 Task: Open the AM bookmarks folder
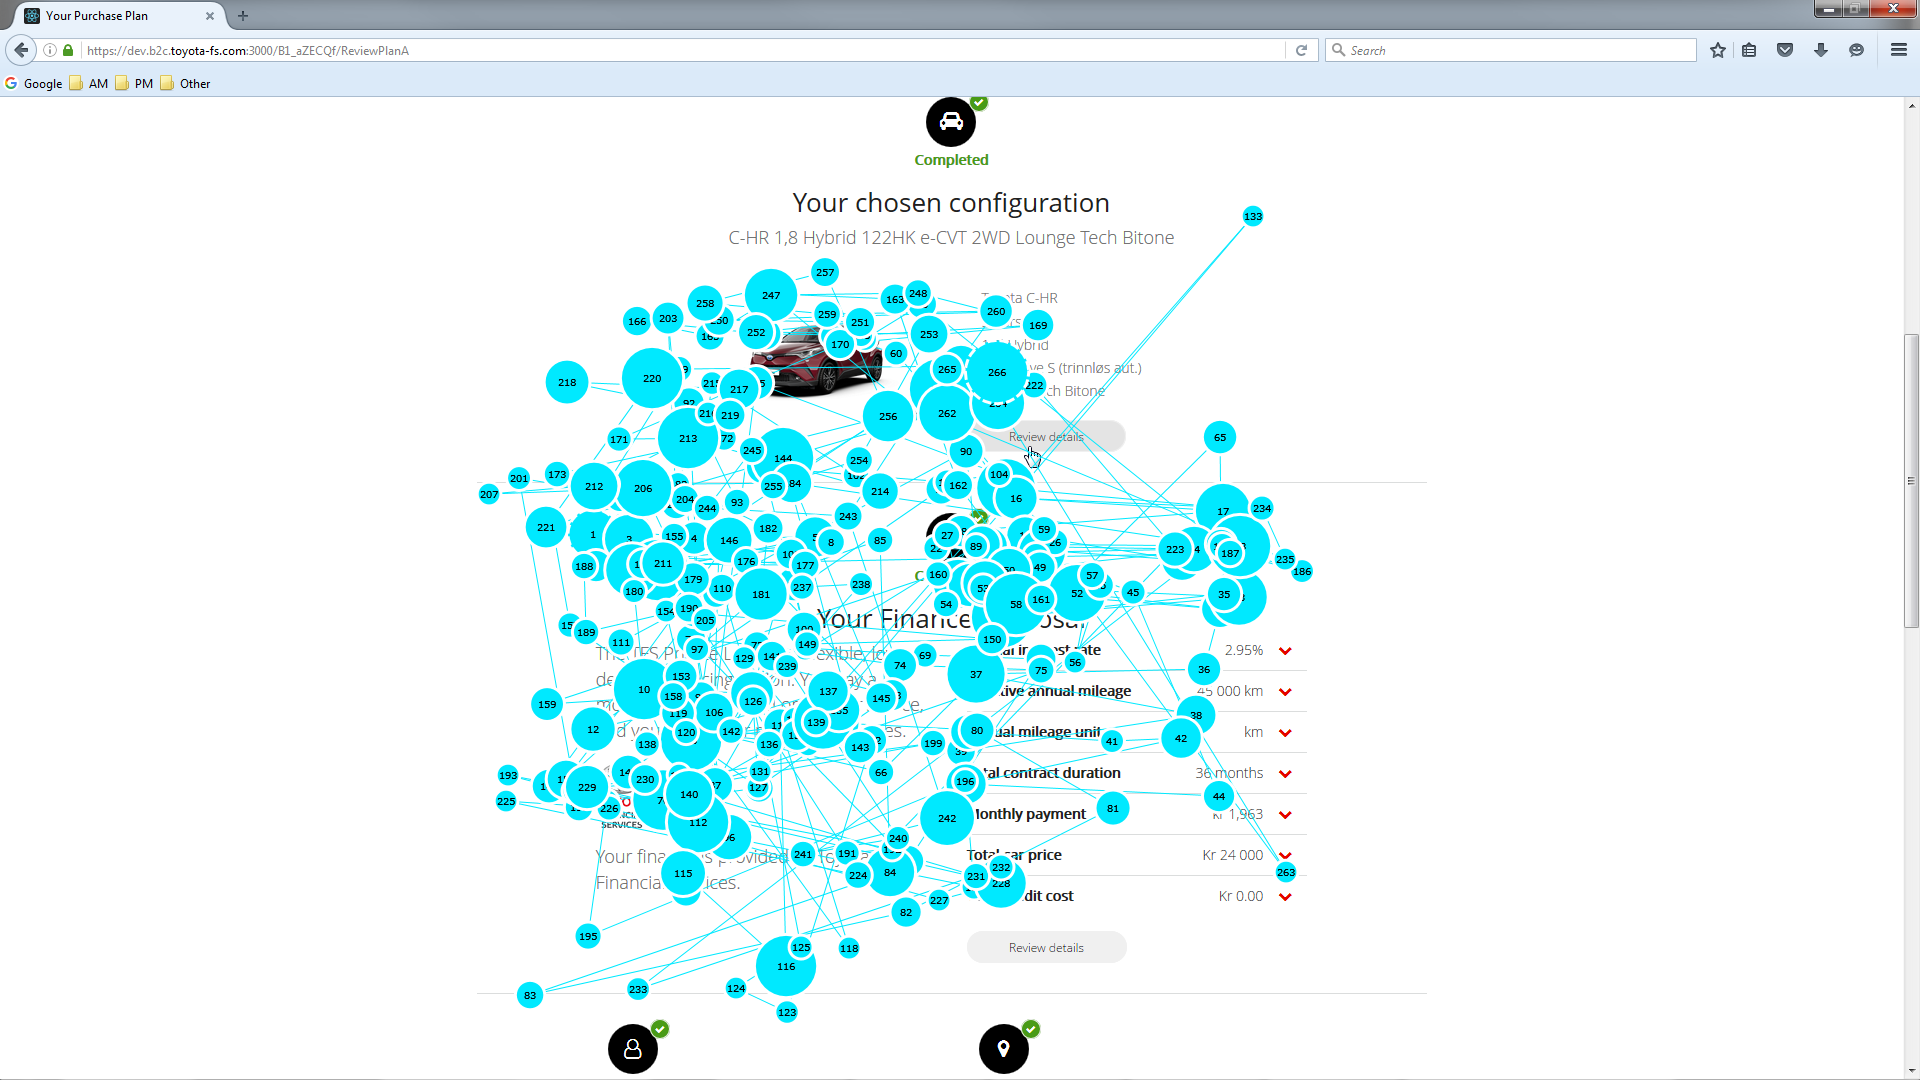coord(89,84)
